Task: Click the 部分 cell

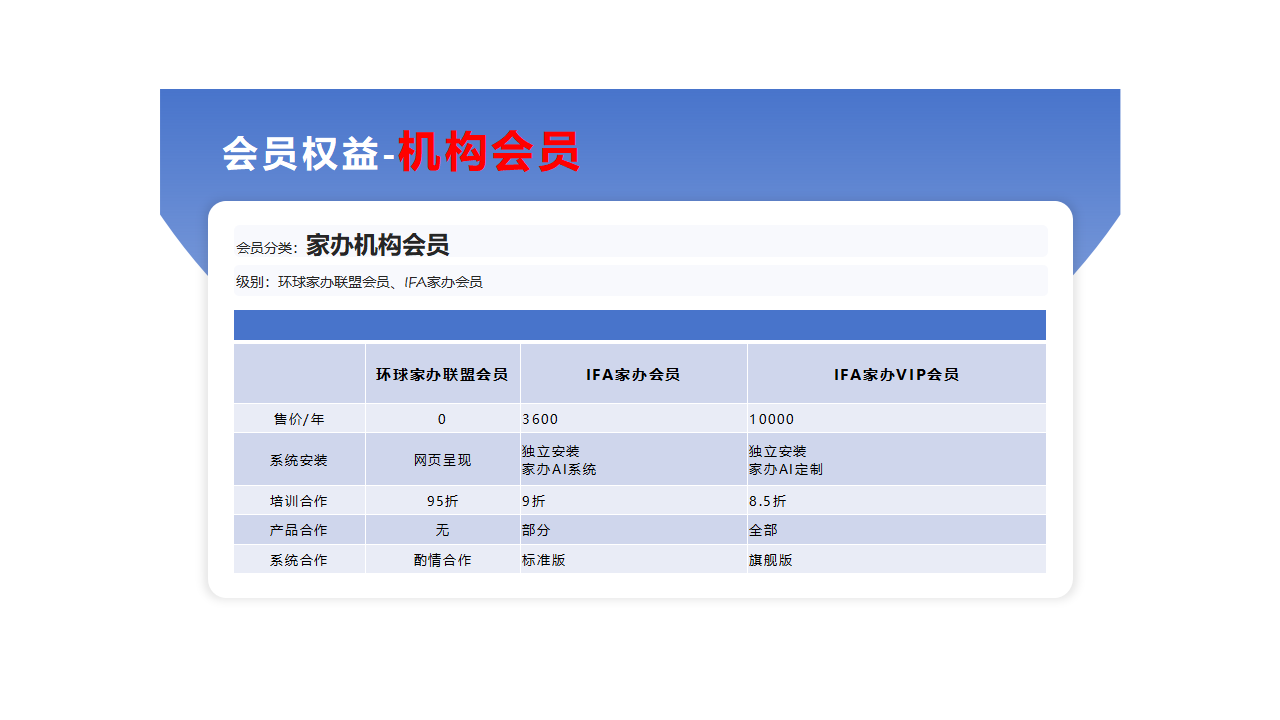Action: [x=633, y=530]
